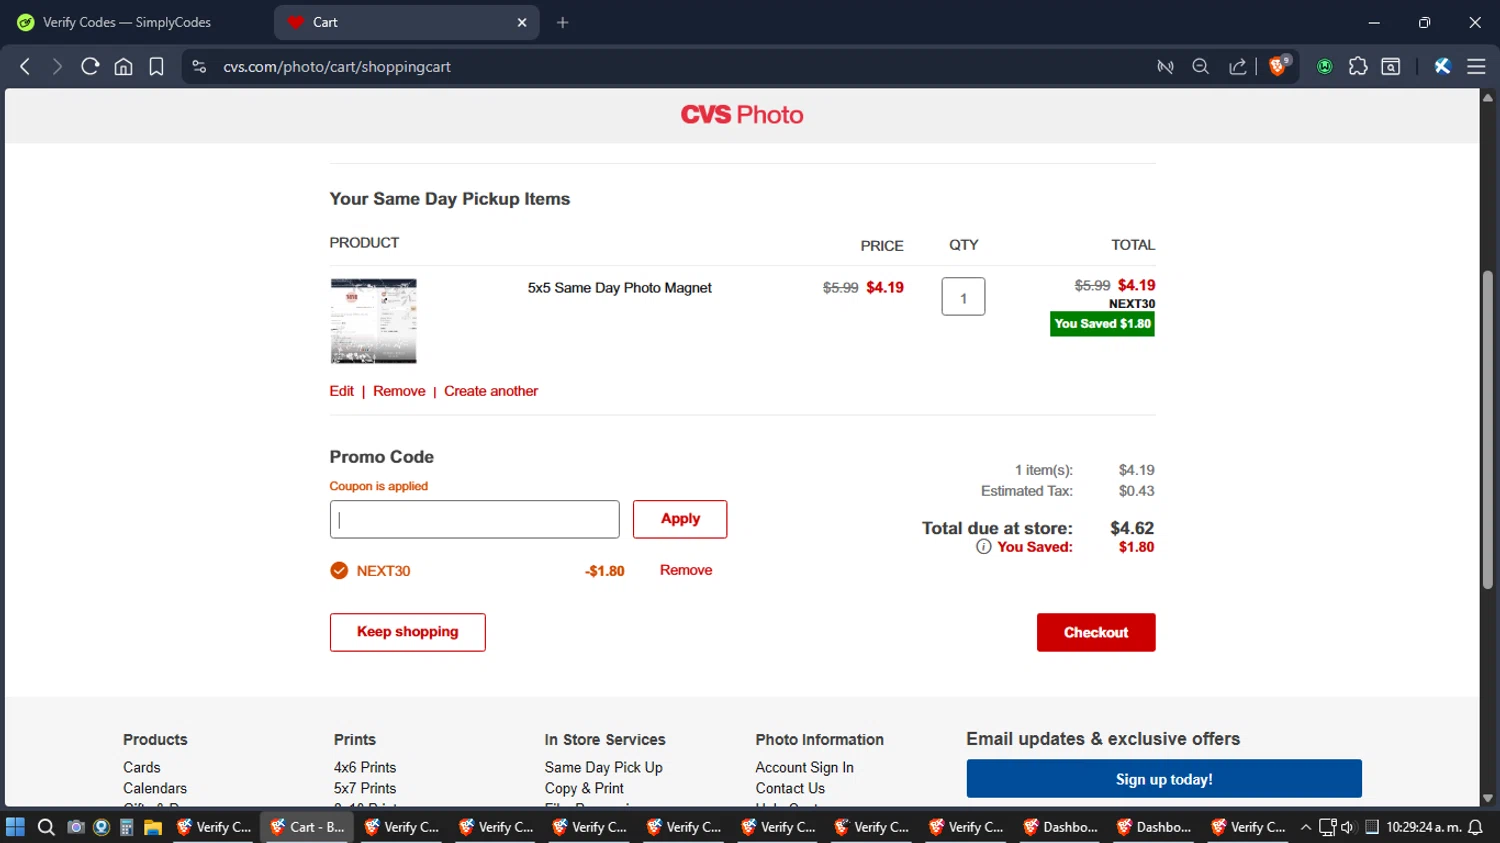
Task: Show hidden system tray icons
Action: tap(1305, 827)
